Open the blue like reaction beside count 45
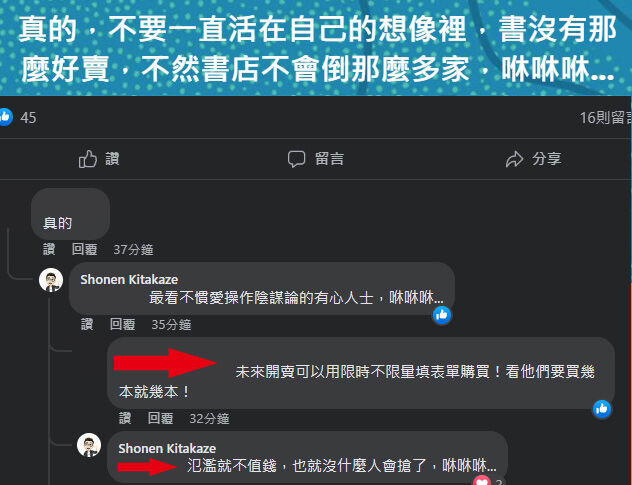This screenshot has height=485, width=632. [x=6, y=117]
